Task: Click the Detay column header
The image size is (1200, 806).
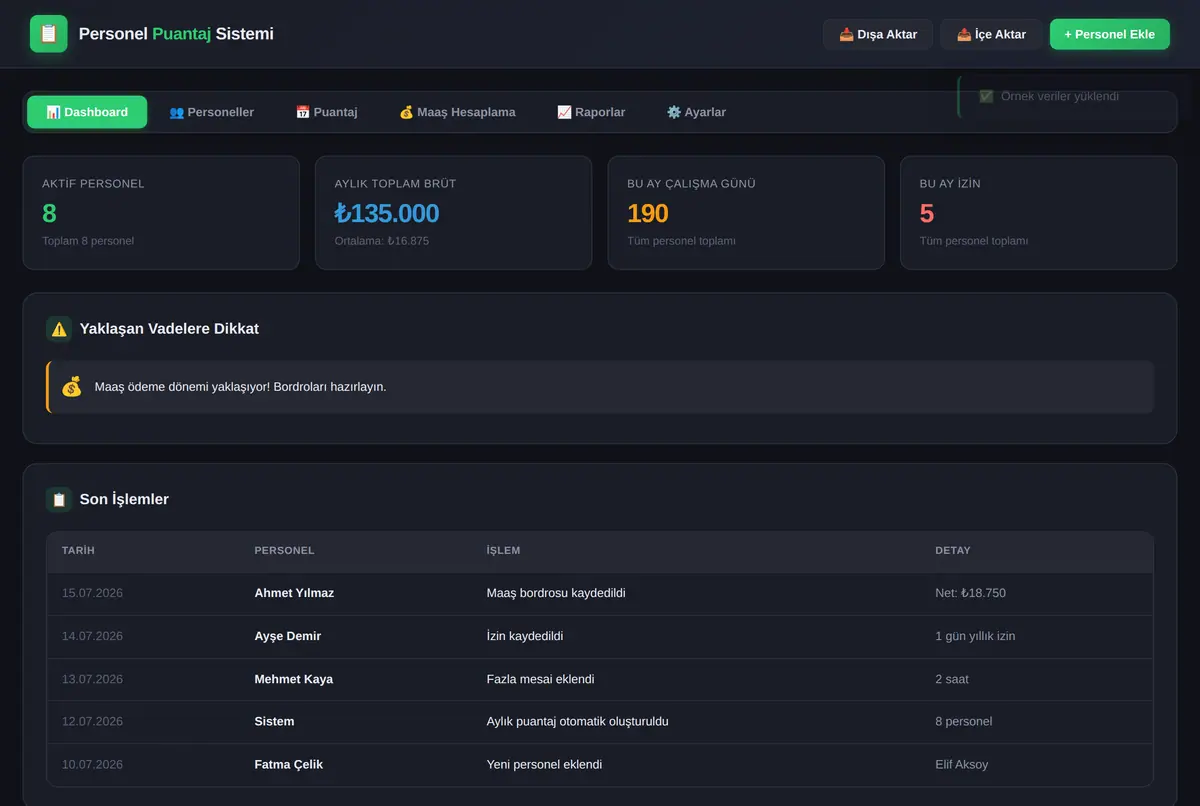Action: coord(953,551)
